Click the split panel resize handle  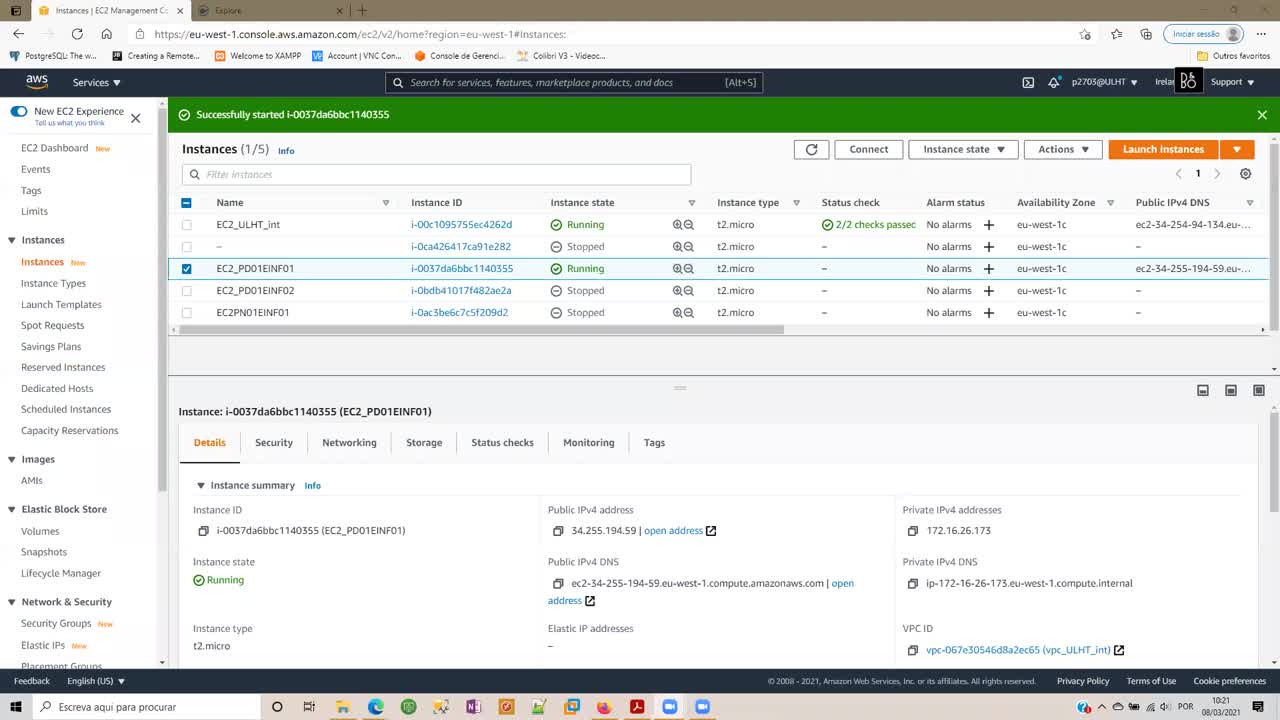tap(680, 388)
